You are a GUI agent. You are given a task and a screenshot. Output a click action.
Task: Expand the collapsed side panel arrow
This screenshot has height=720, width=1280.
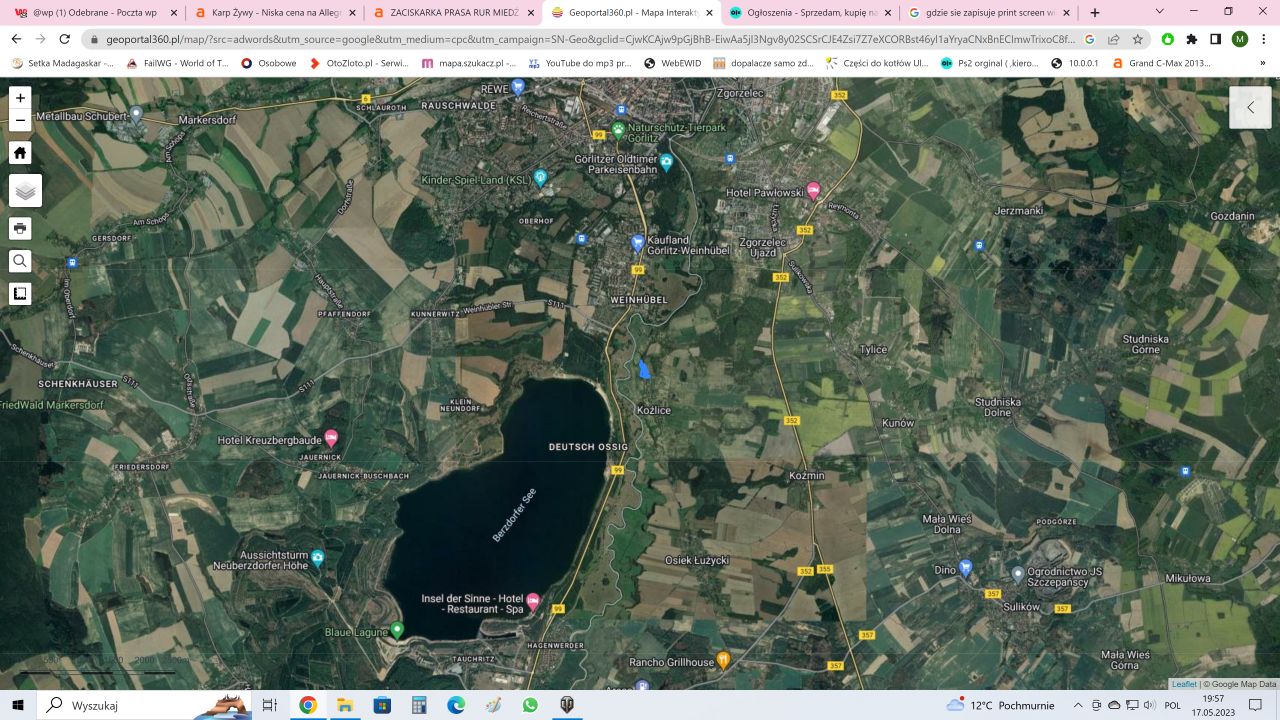click(1250, 107)
